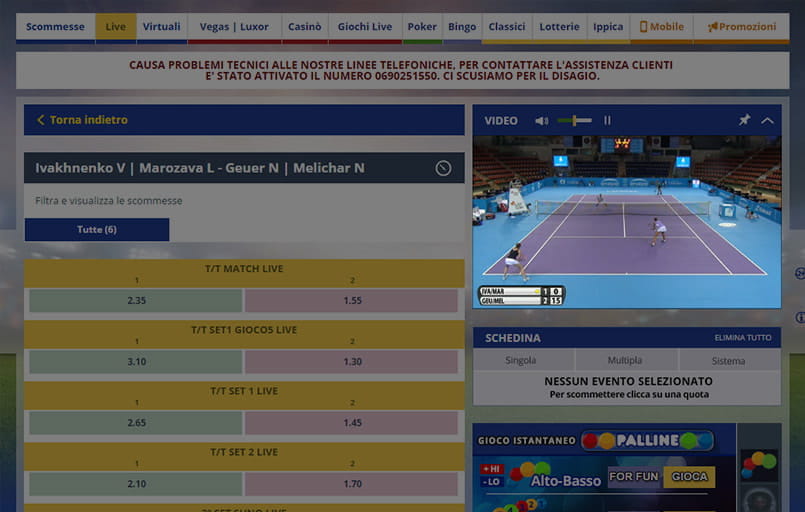The image size is (805, 512).
Task: Pause the live video stream
Action: 607,121
